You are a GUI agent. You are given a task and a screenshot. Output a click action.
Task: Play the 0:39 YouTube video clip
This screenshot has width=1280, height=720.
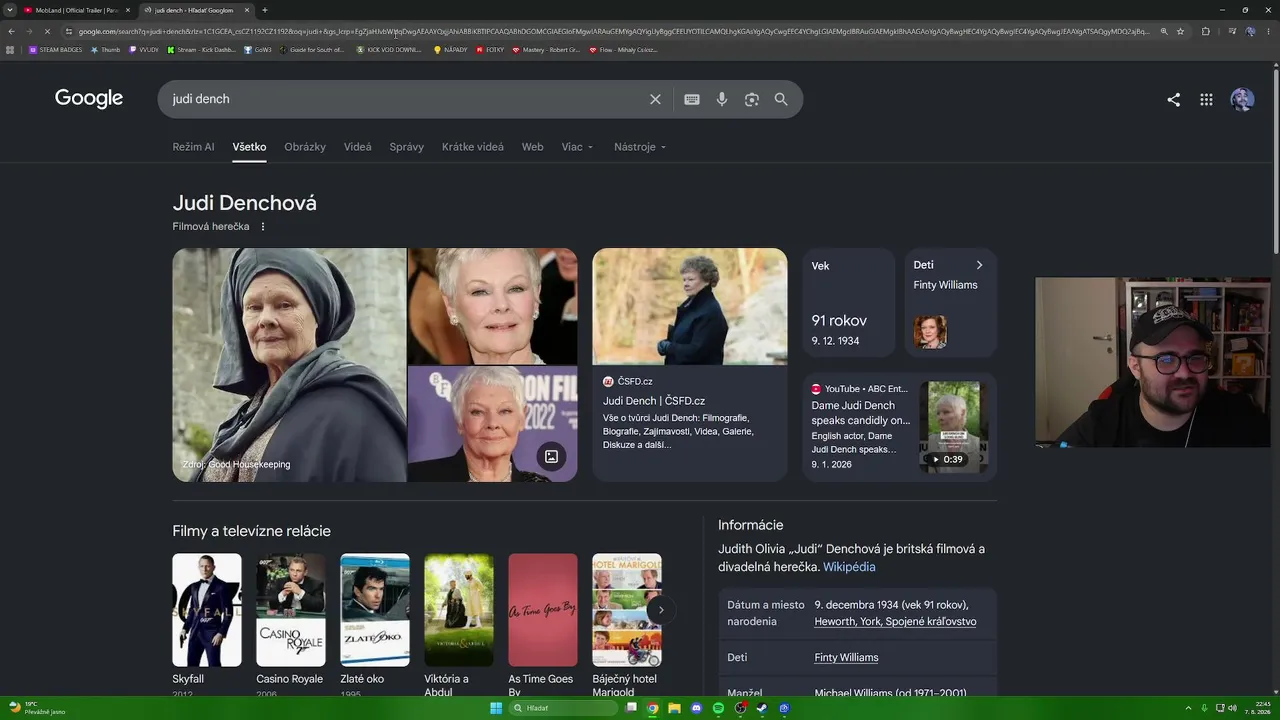(953, 428)
